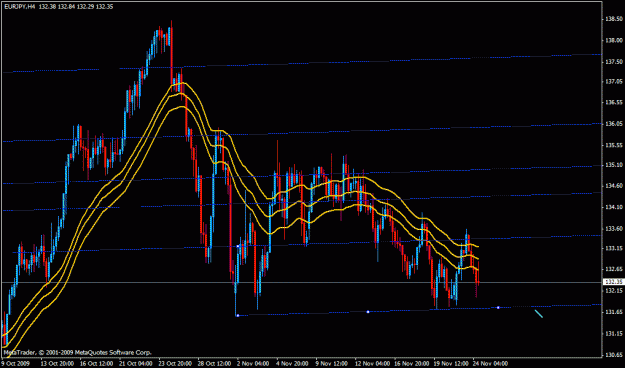Select the rightmost anchor dot of the lower trendline
625x368 pixels.
tap(498, 307)
